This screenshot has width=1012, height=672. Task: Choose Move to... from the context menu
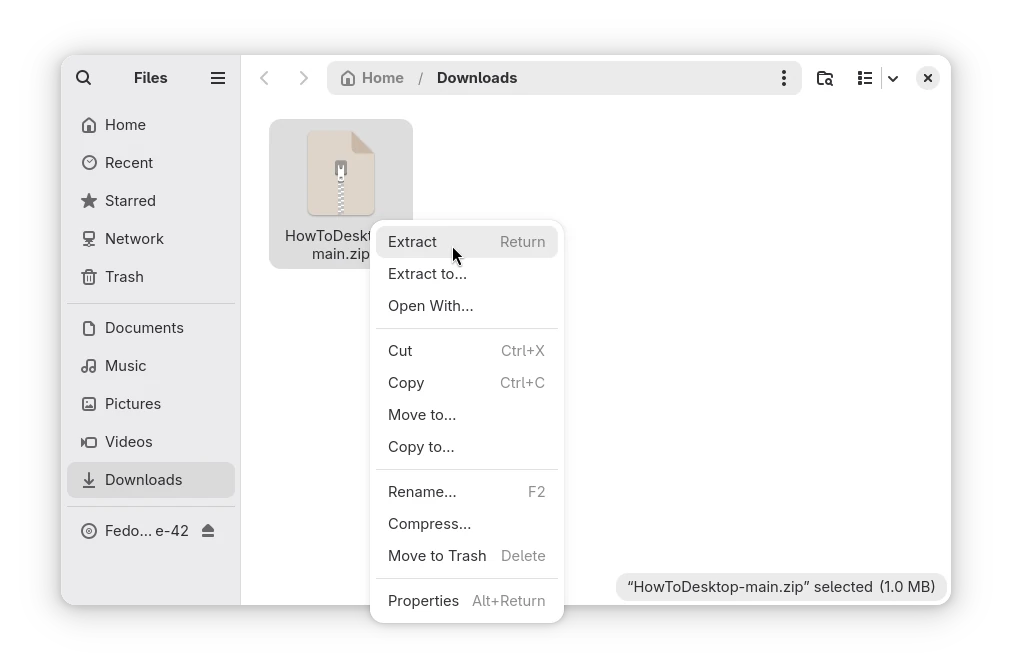467,415
